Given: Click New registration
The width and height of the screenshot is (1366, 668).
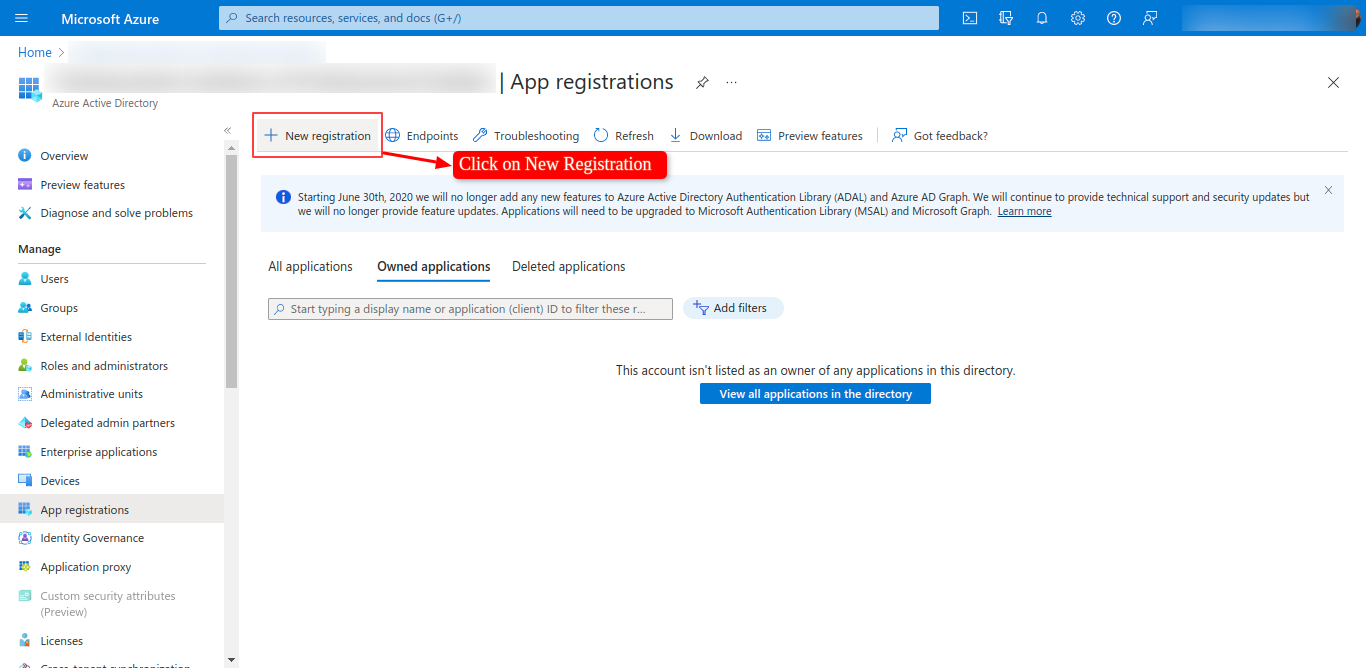Looking at the screenshot, I should click(317, 136).
